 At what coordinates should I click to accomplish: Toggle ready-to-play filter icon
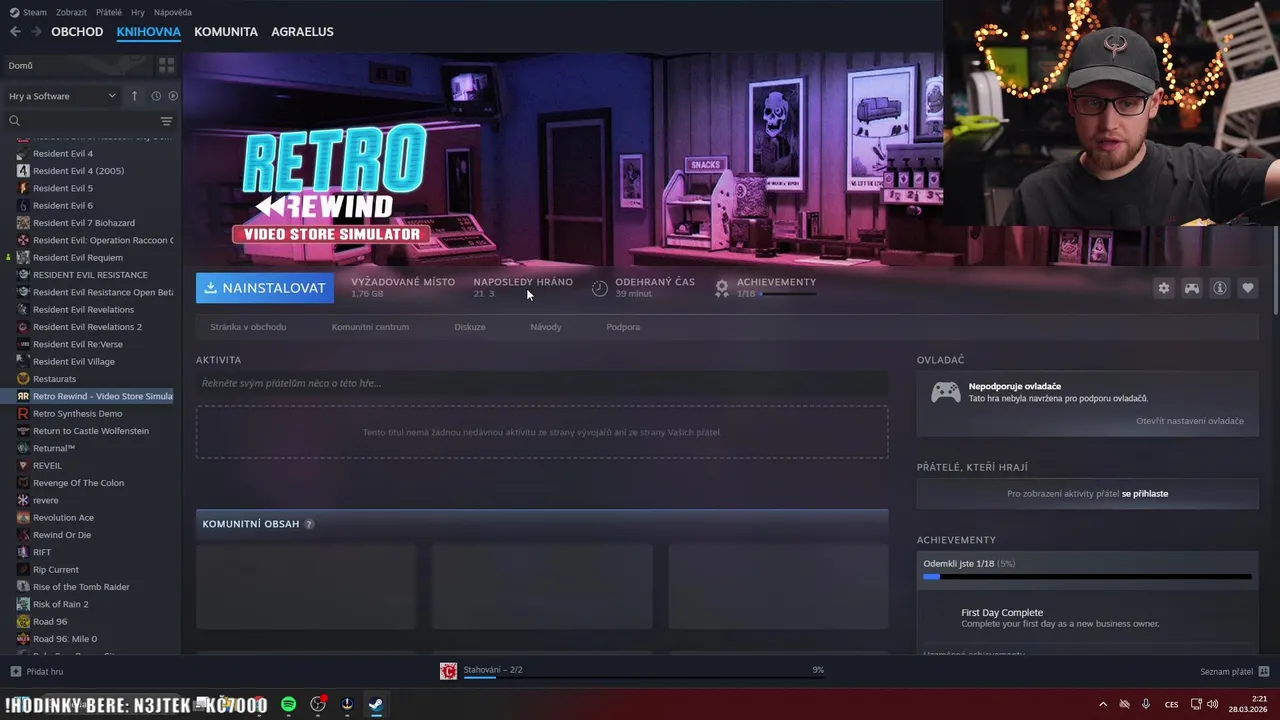coord(173,96)
